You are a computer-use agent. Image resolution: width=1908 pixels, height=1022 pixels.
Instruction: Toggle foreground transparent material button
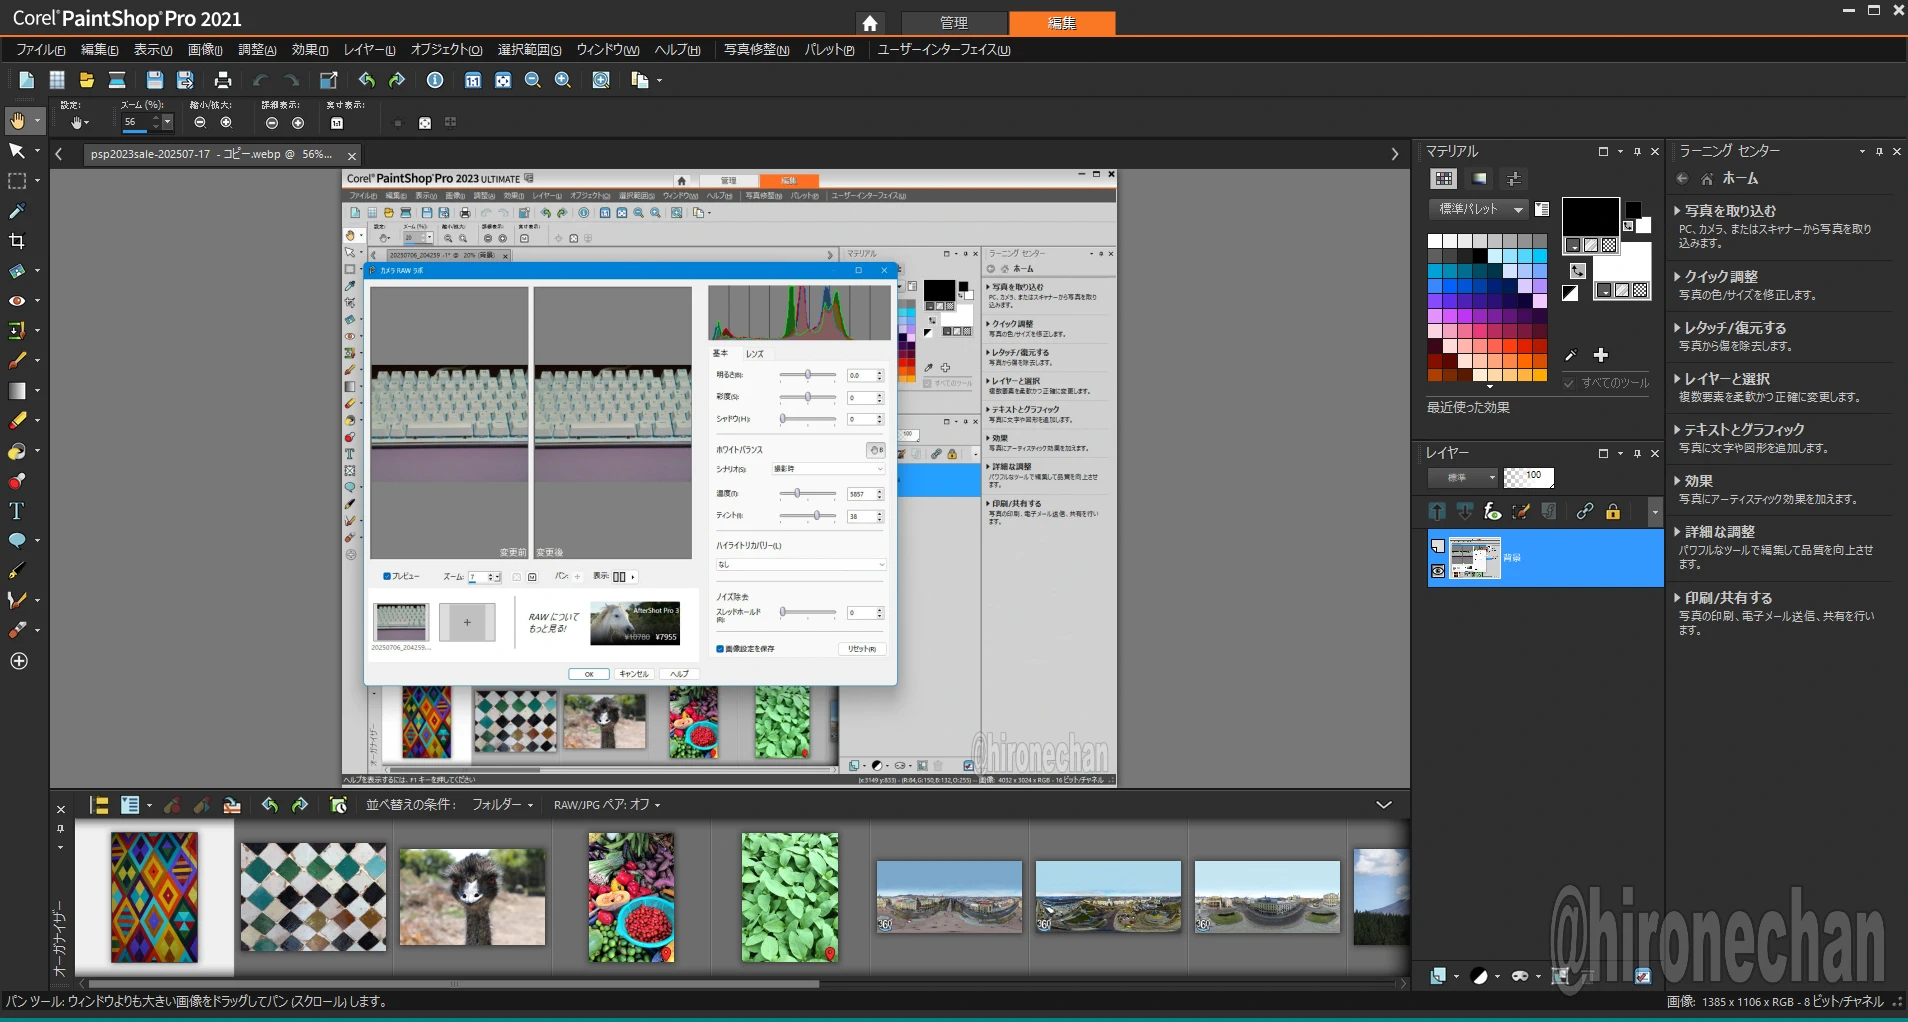(1608, 245)
